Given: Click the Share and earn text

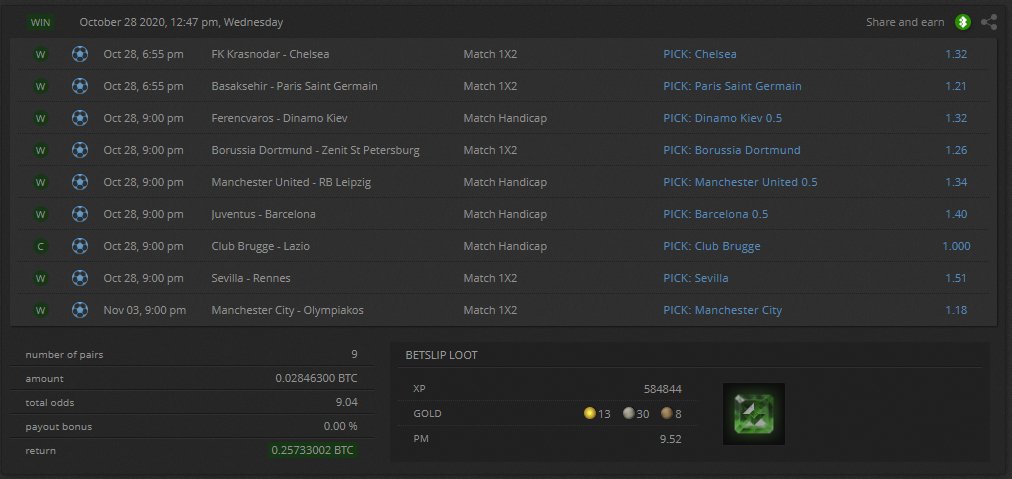Looking at the screenshot, I should pyautogui.click(x=905, y=22).
